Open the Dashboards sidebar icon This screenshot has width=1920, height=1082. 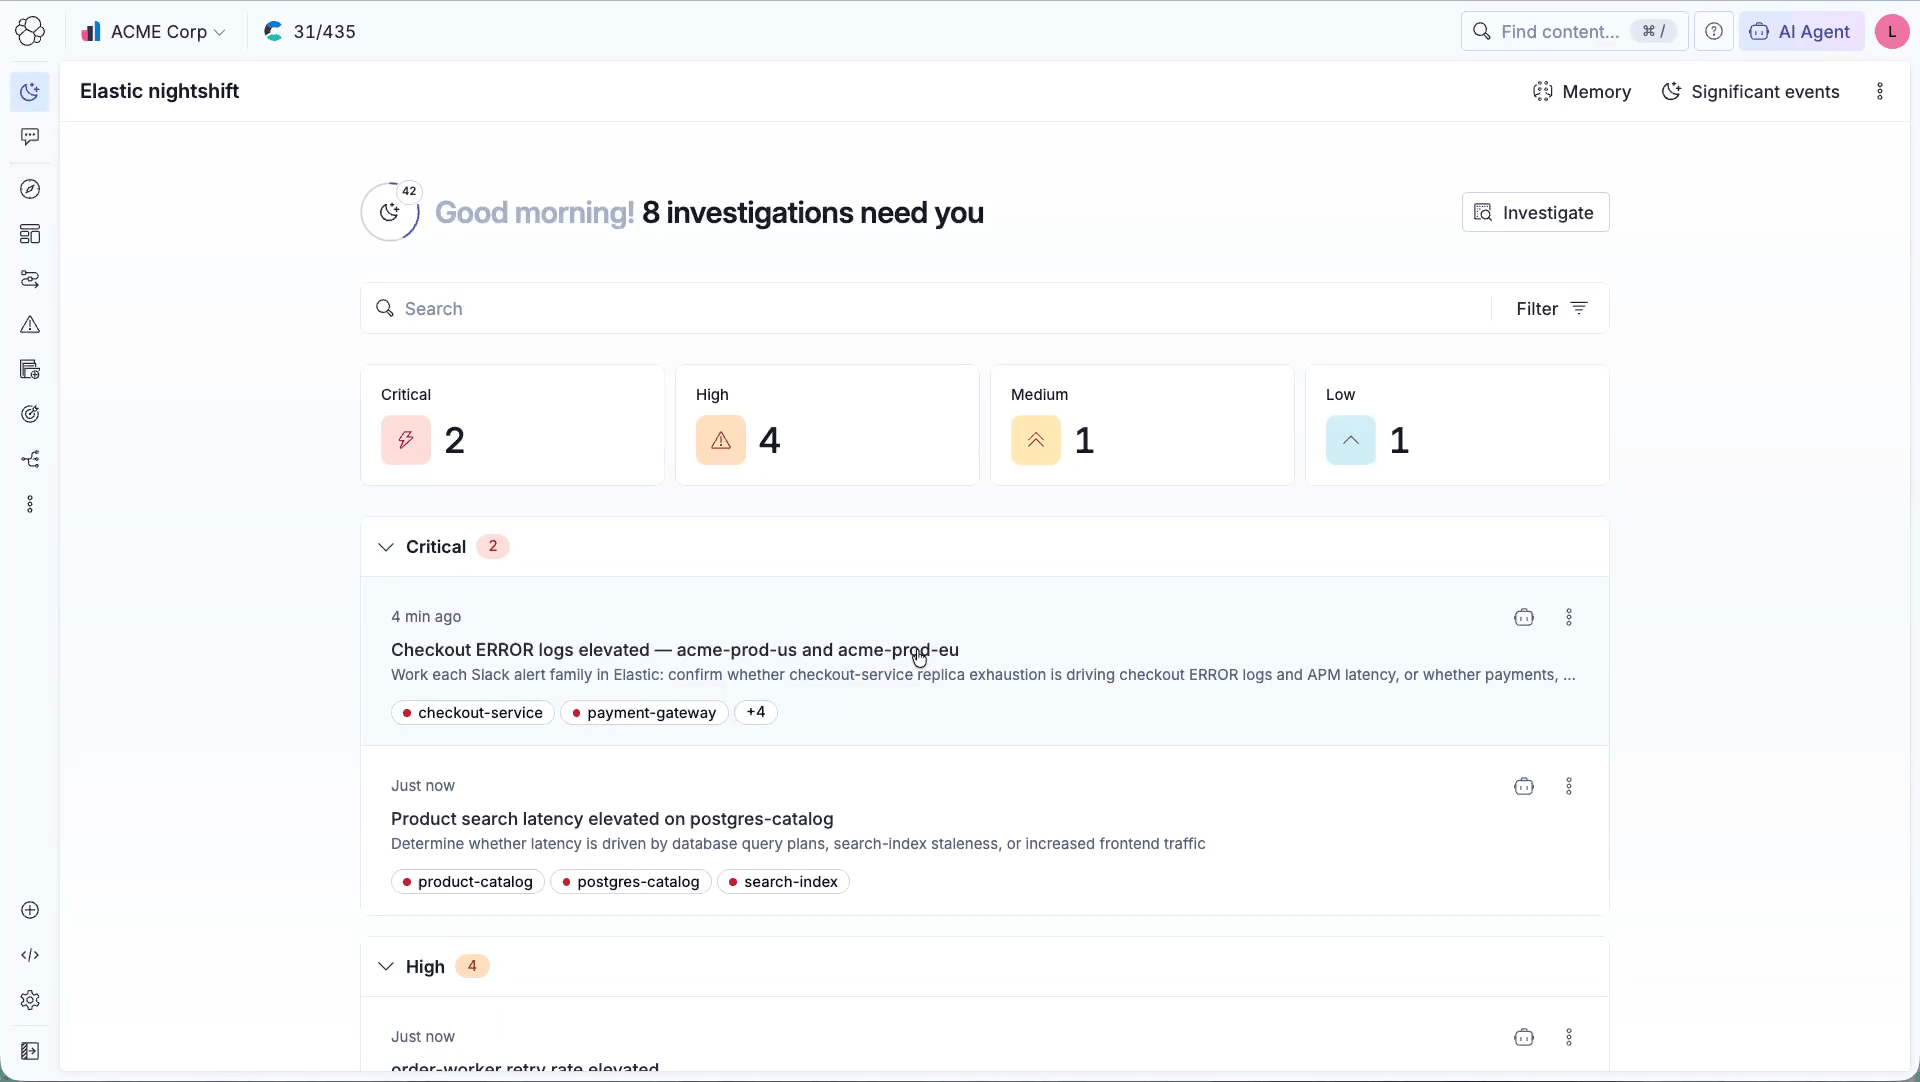point(30,234)
